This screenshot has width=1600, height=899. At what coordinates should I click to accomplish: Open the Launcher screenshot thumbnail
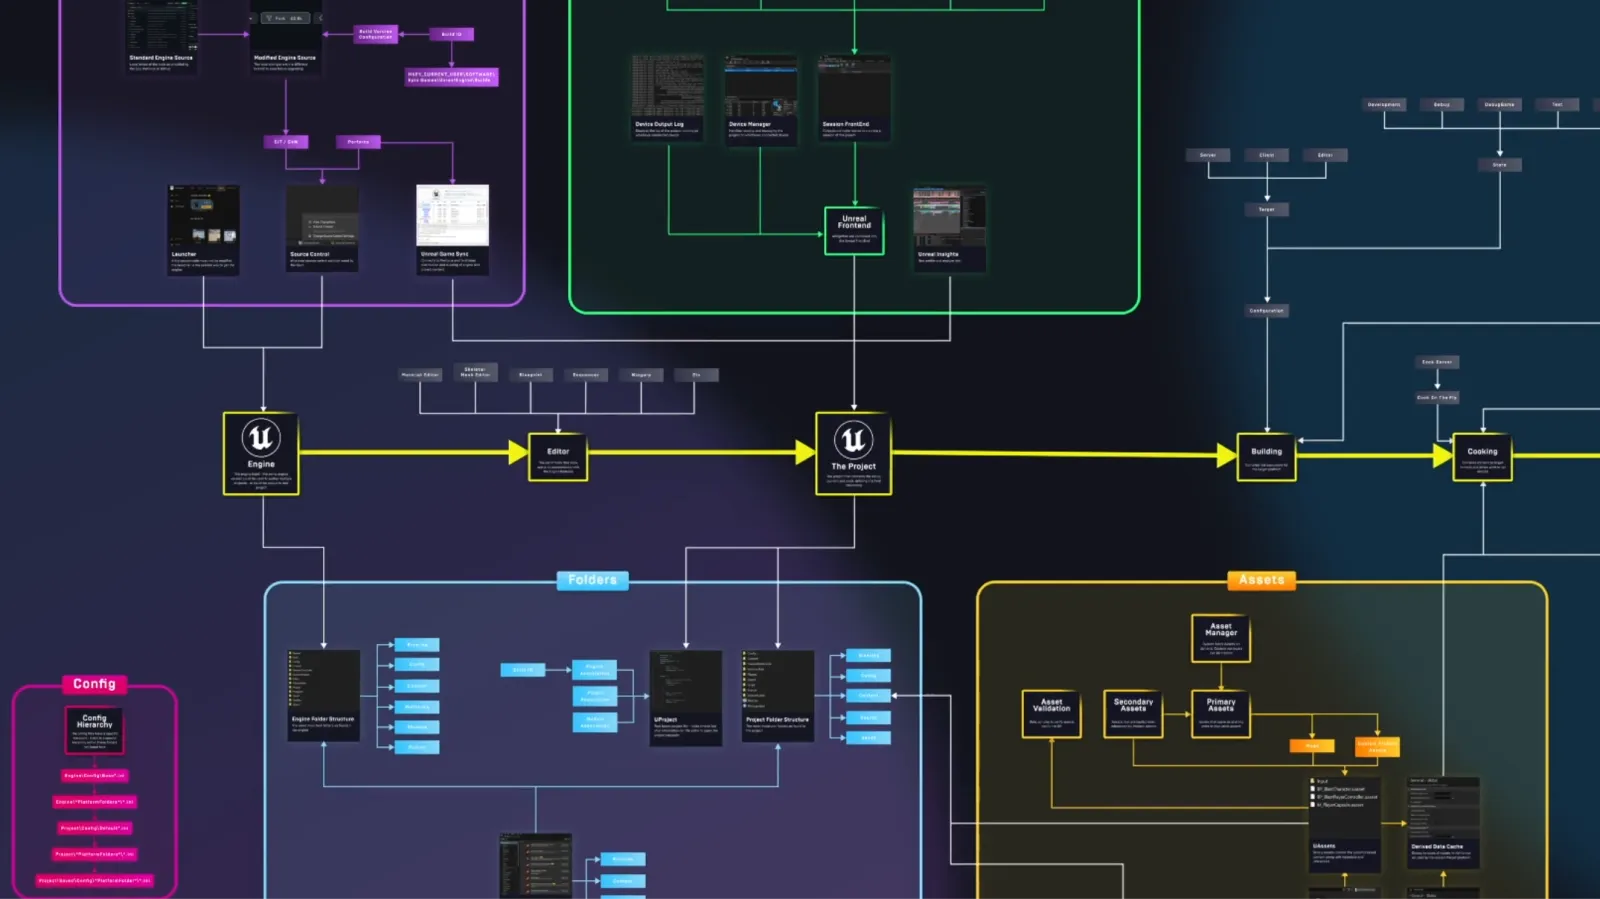point(203,217)
